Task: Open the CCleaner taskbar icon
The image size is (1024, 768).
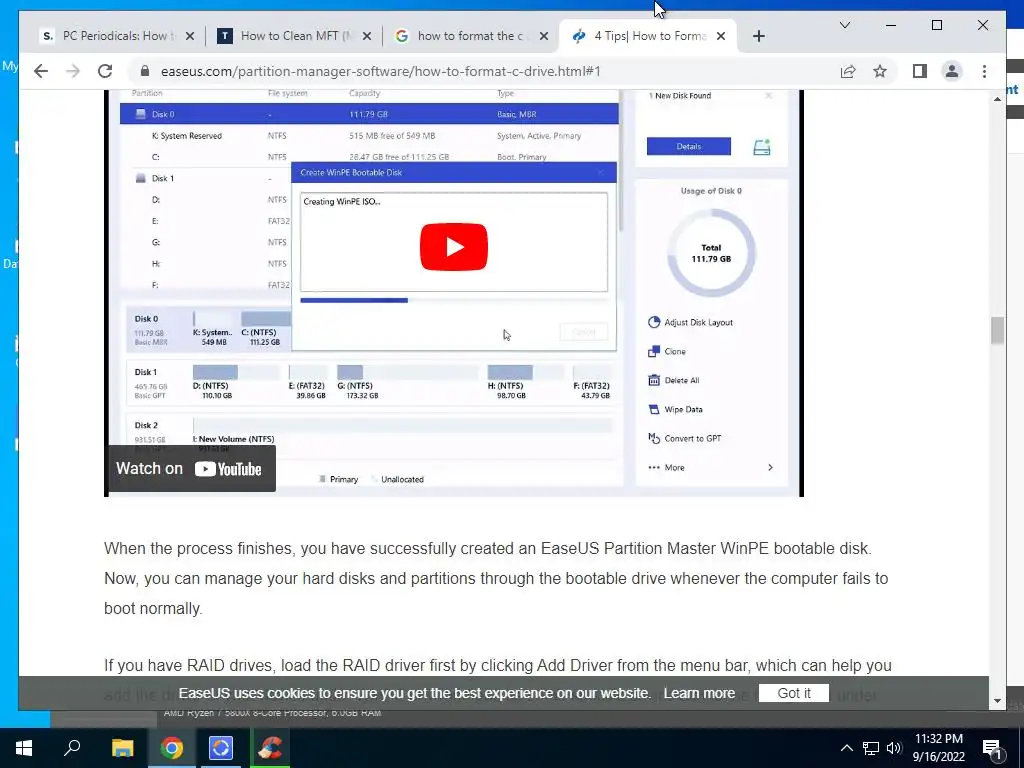Action: point(270,748)
